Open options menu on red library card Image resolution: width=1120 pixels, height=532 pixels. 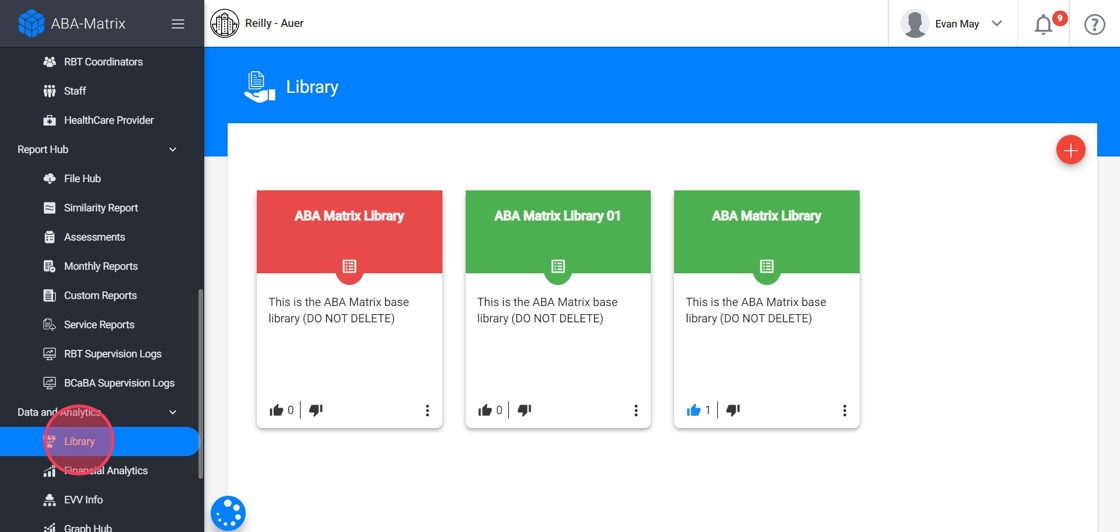click(x=427, y=411)
